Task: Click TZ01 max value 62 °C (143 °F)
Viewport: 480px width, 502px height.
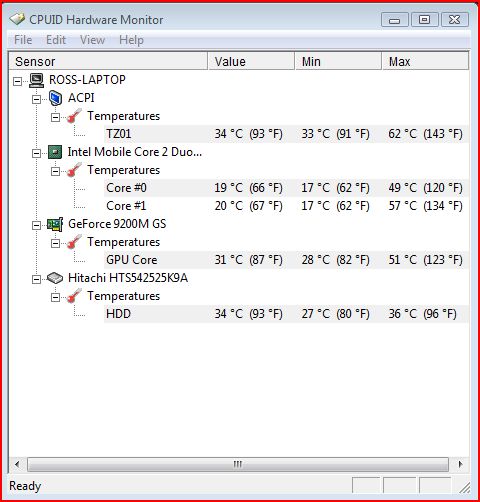Action: (x=425, y=134)
